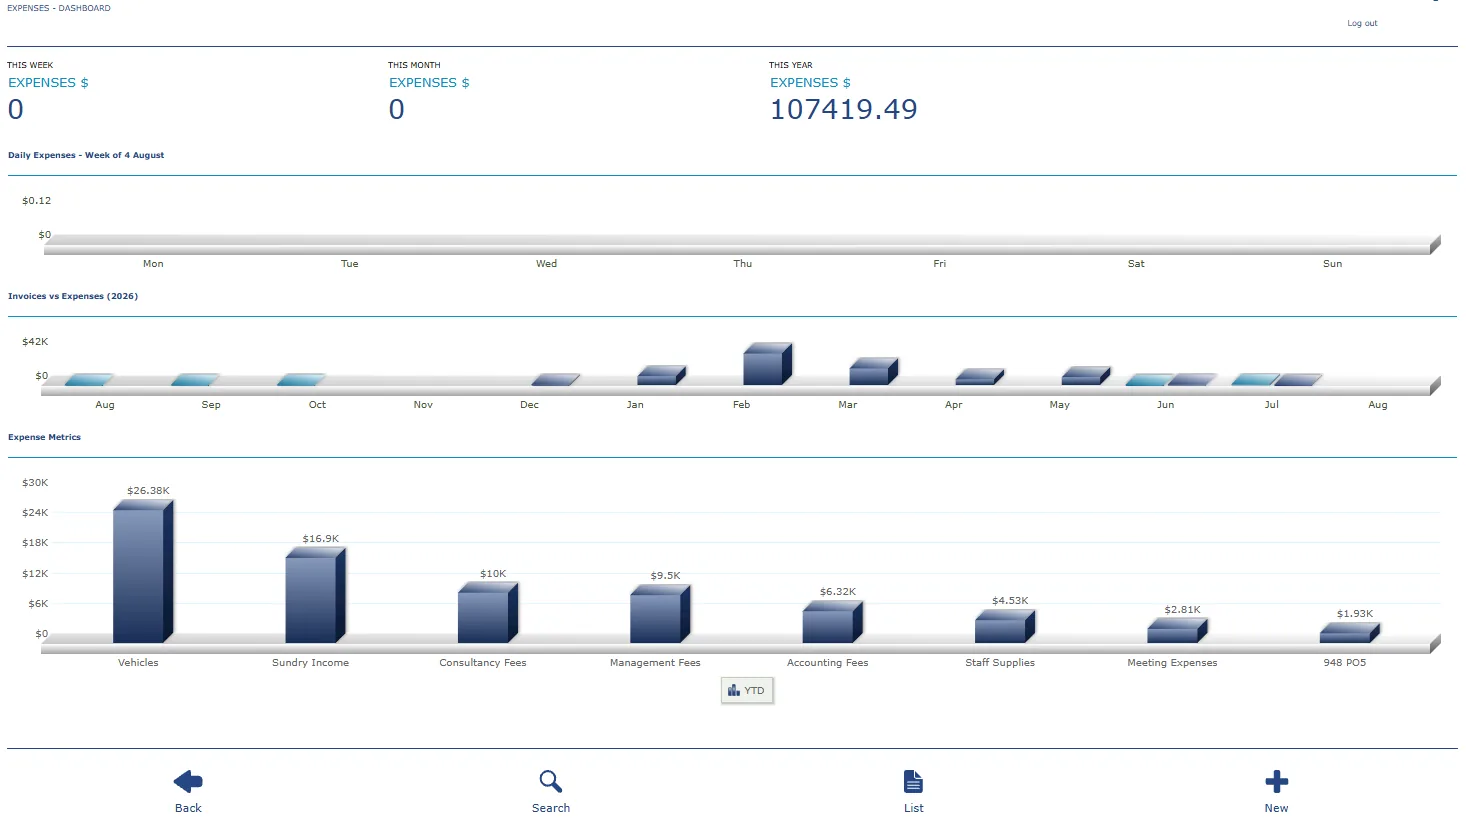
Task: Select the Accounting Fees bar
Action: tap(832, 622)
